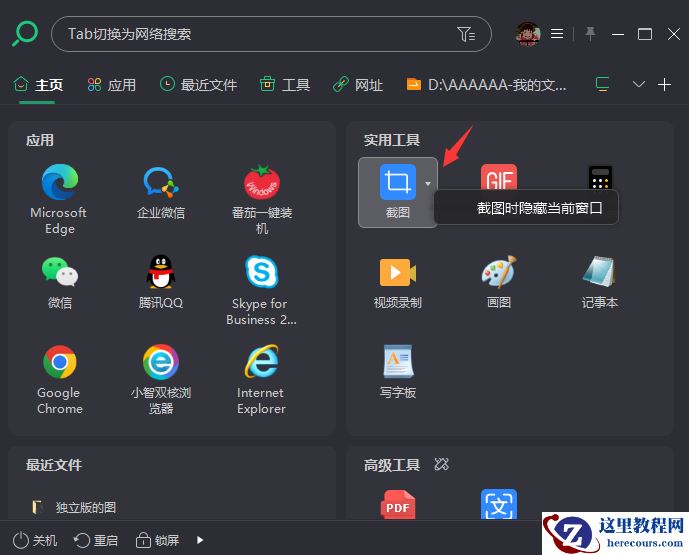Open 写字板 wordpad
This screenshot has width=689, height=555.
point(398,372)
